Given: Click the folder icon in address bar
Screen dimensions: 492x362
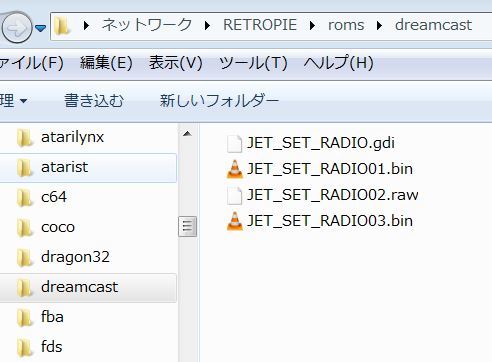Looking at the screenshot, I should 62,26.
